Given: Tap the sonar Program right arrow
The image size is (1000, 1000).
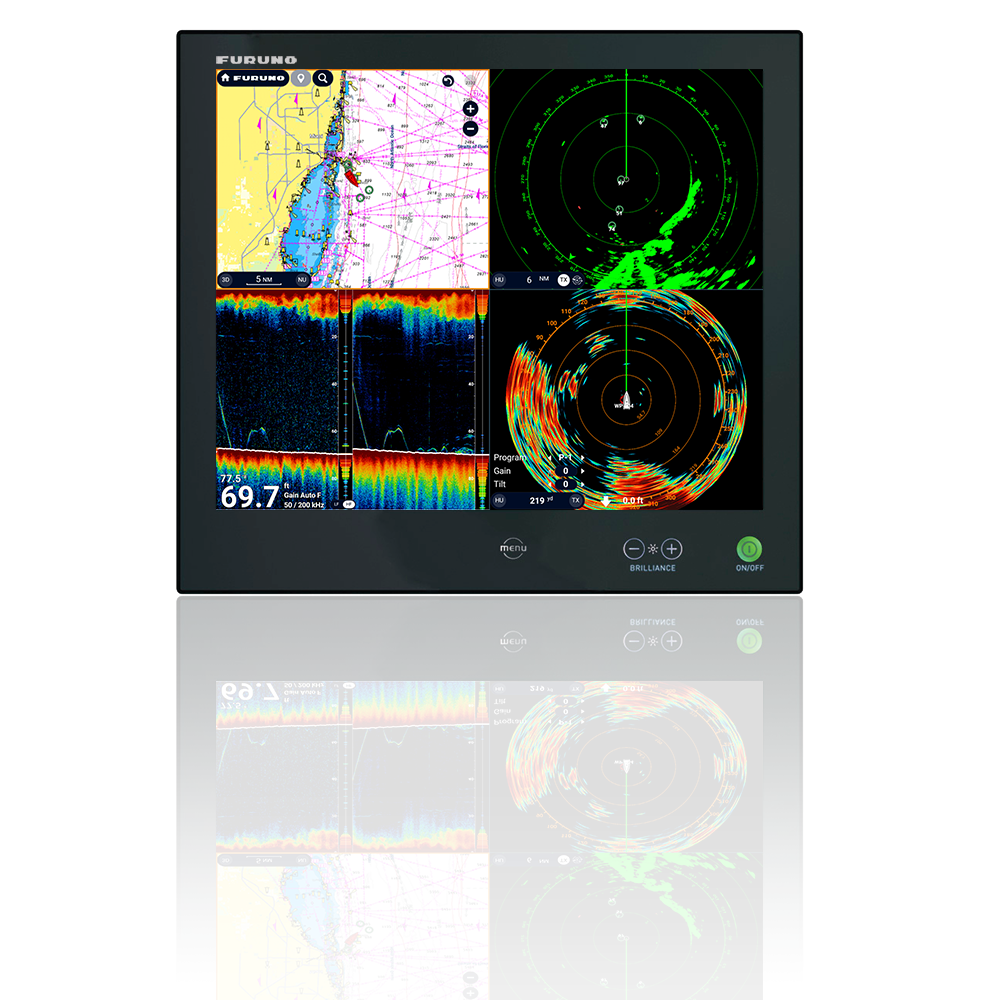Looking at the screenshot, I should click(582, 458).
